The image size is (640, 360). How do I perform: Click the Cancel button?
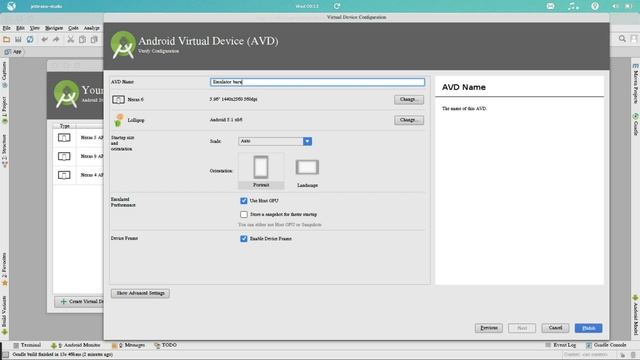click(555, 328)
